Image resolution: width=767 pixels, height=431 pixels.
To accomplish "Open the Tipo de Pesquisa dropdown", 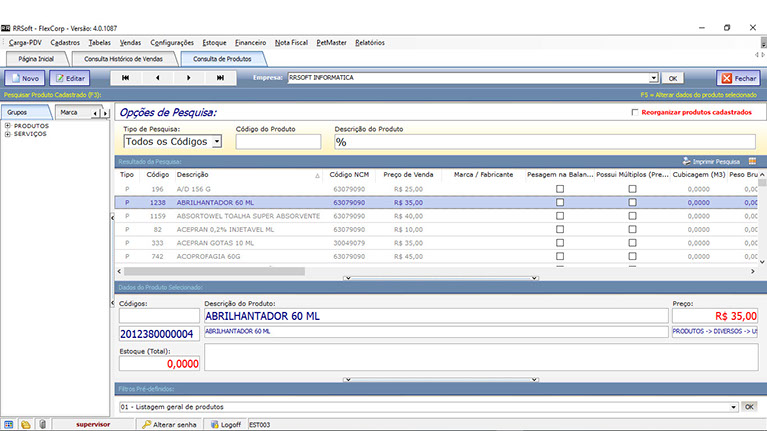I will coord(216,142).
